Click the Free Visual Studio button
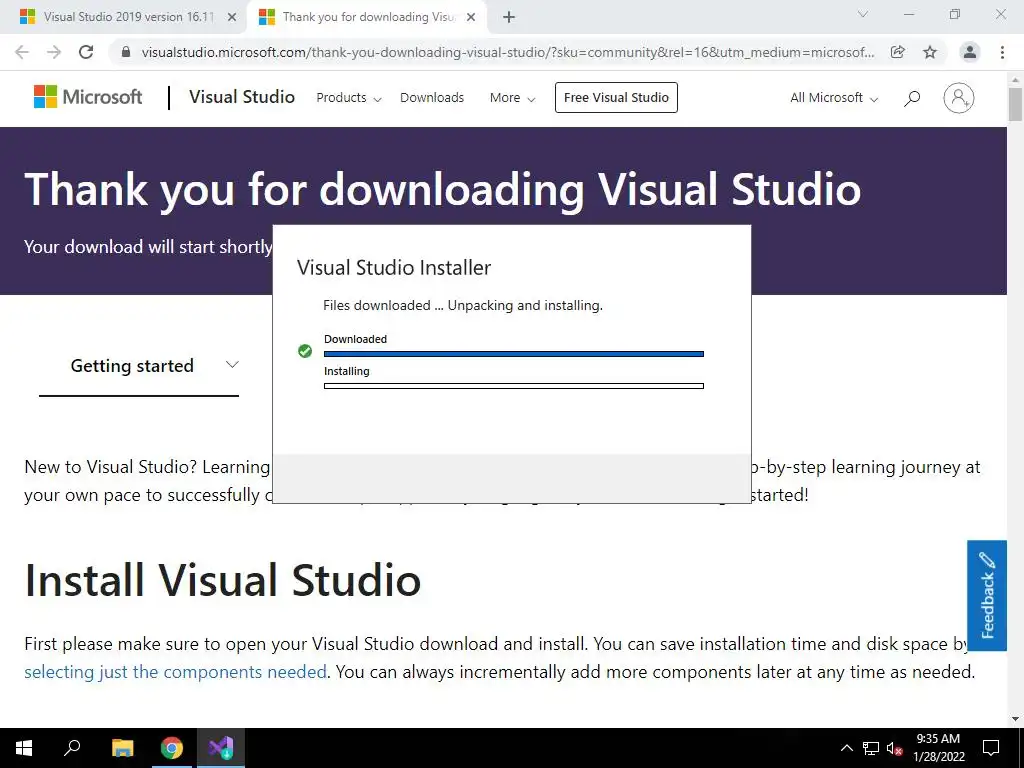Image resolution: width=1024 pixels, height=768 pixels. pos(616,97)
